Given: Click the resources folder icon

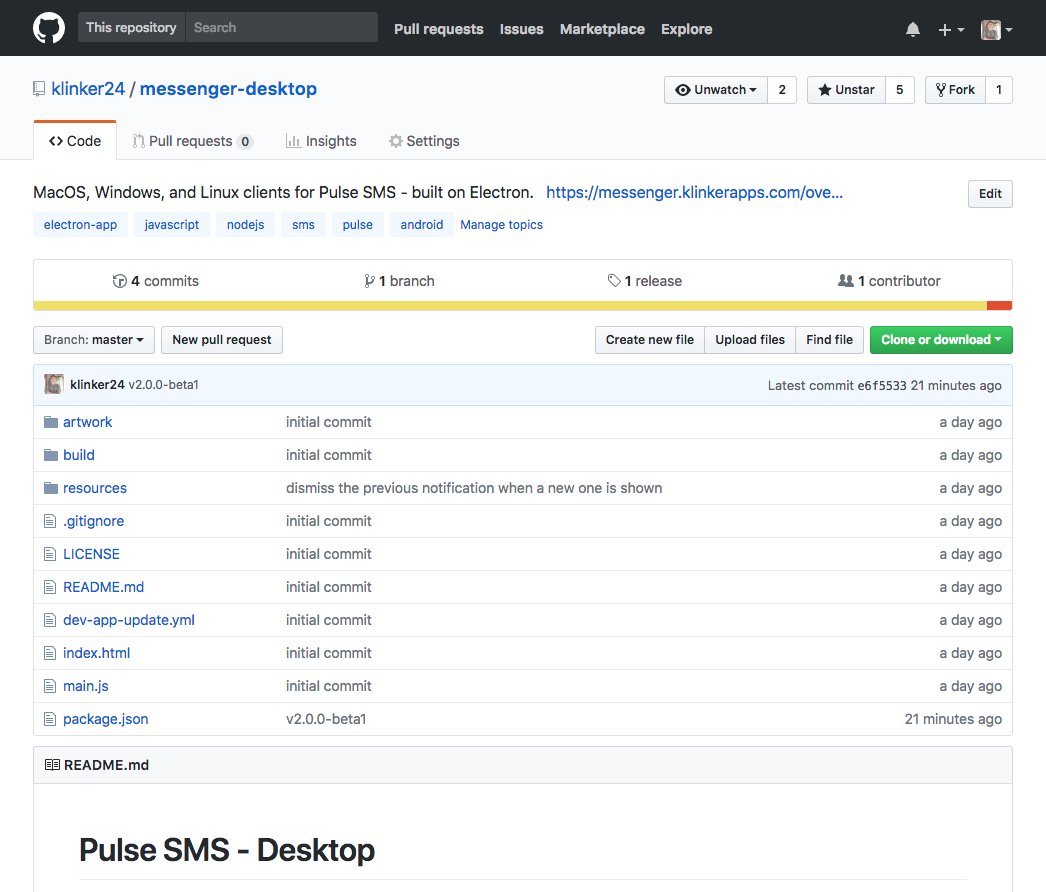Looking at the screenshot, I should (x=51, y=488).
